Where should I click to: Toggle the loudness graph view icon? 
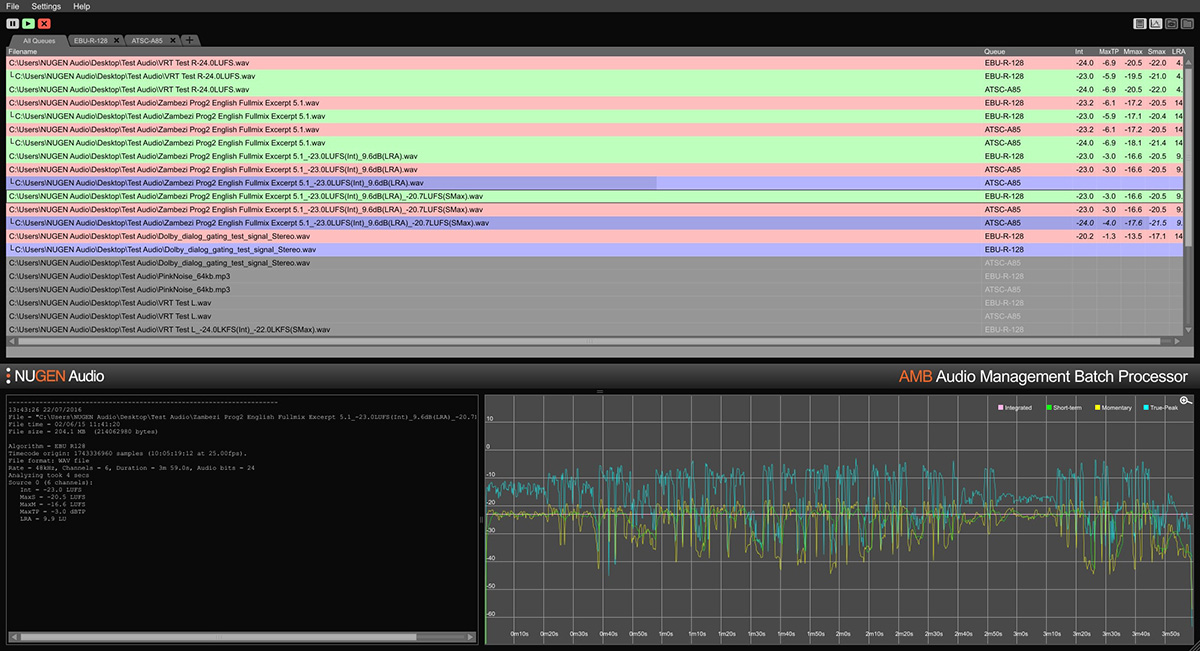[1155, 23]
